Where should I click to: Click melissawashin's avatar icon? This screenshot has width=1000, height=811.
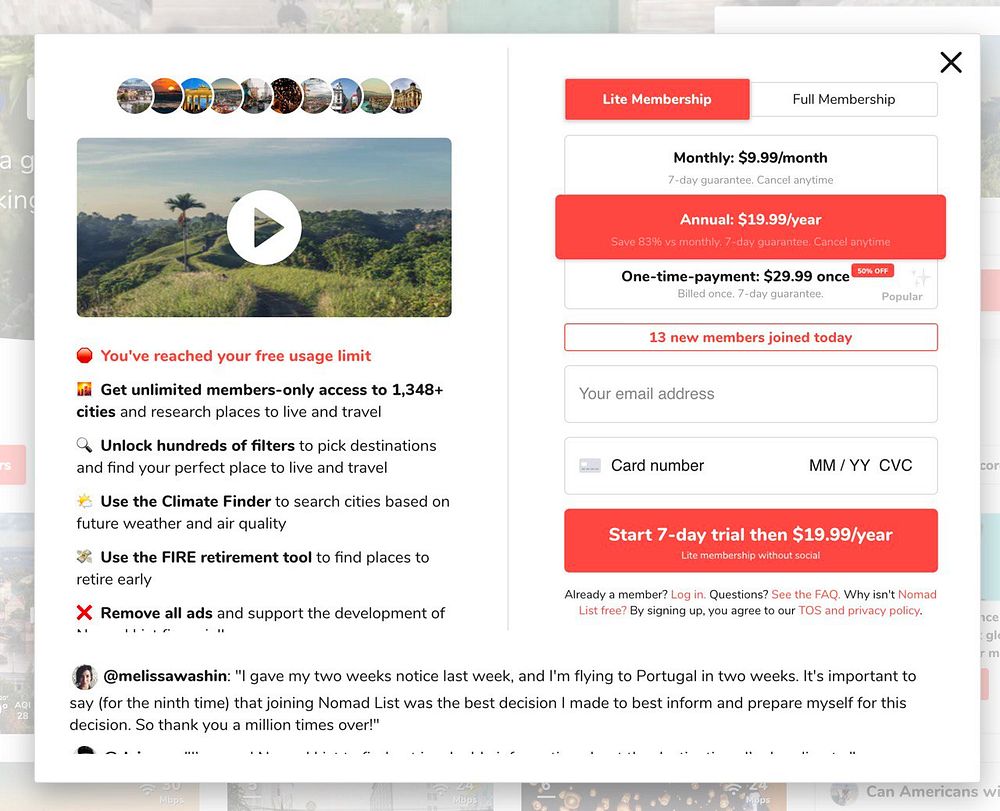click(84, 677)
